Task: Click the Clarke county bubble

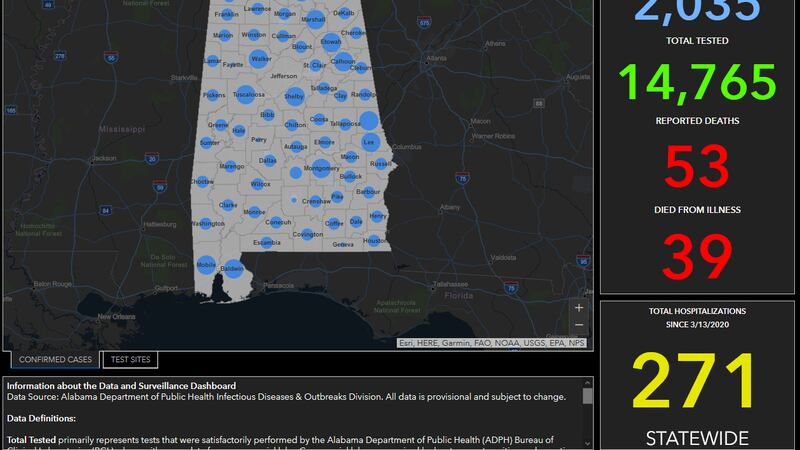Action: point(228,205)
